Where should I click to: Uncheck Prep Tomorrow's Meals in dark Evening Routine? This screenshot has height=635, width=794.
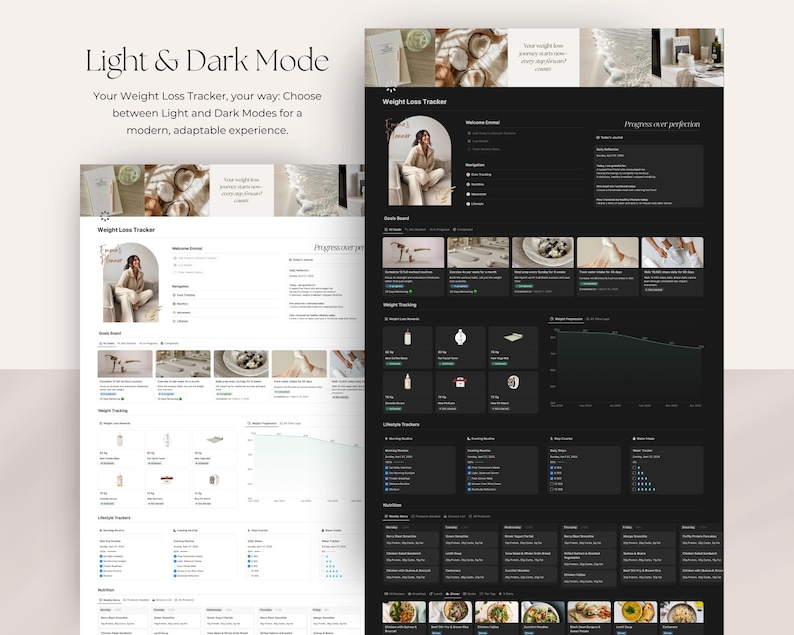[x=469, y=468]
